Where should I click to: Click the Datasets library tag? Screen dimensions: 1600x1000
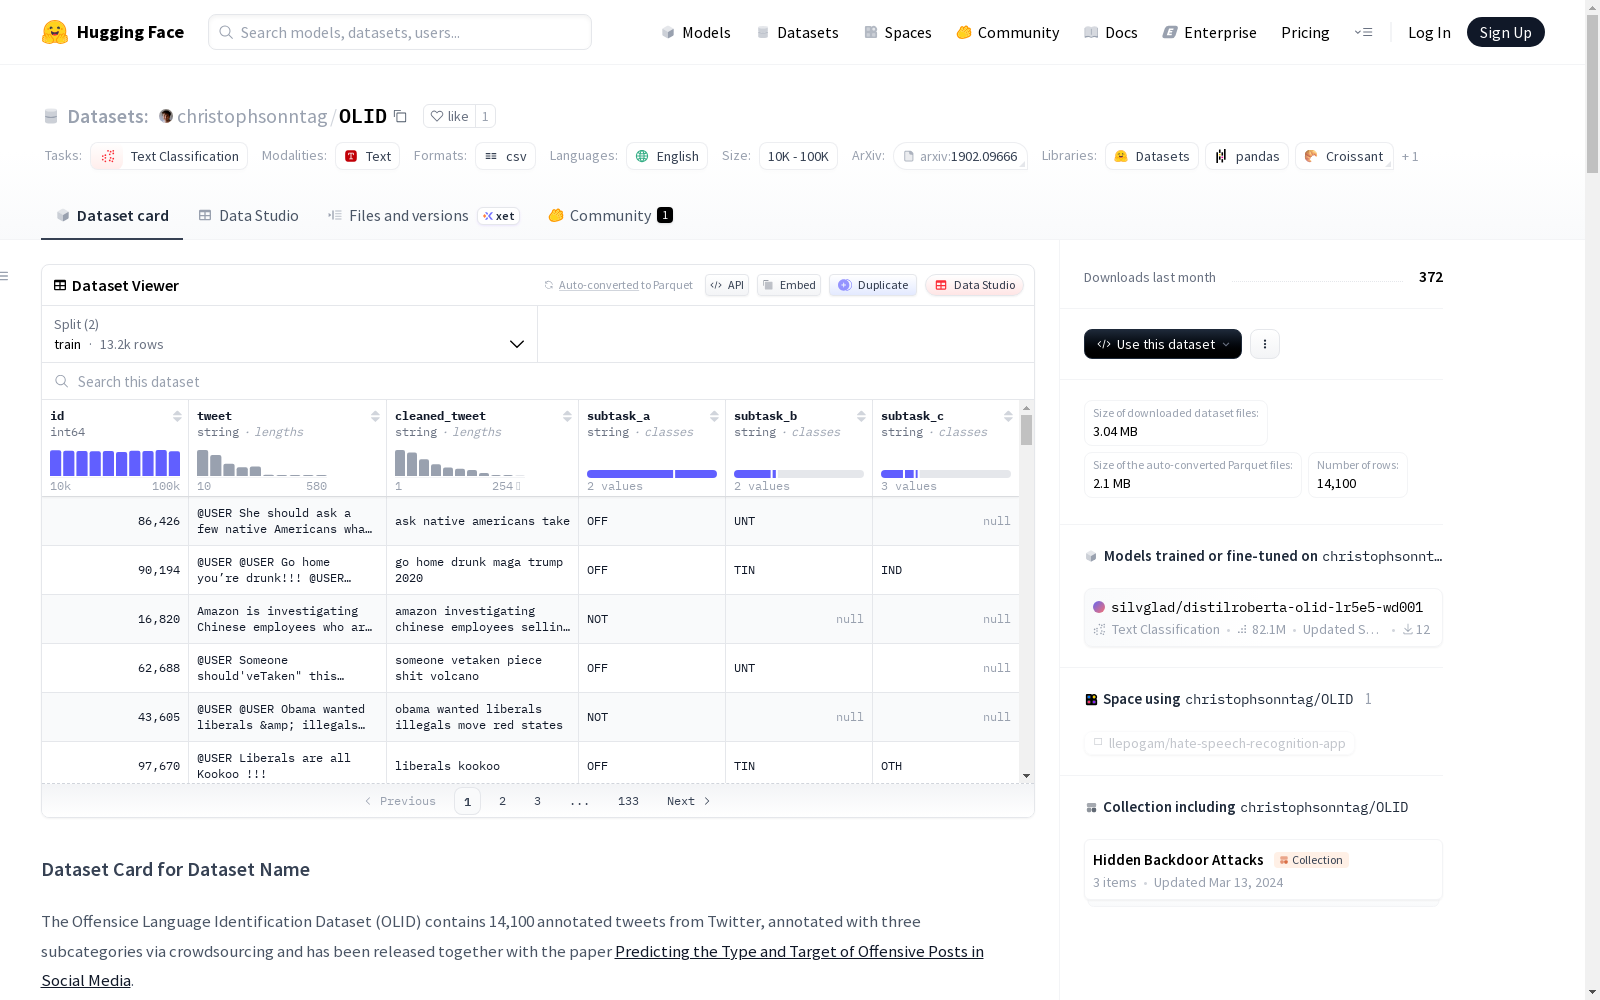(1151, 156)
